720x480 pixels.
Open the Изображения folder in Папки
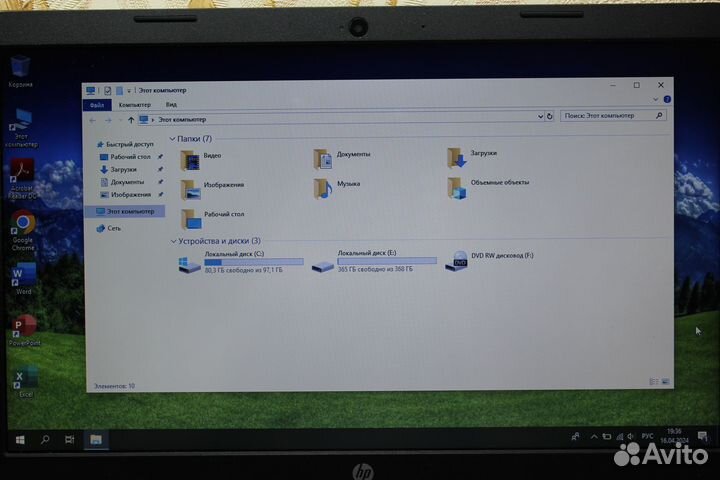click(212, 189)
